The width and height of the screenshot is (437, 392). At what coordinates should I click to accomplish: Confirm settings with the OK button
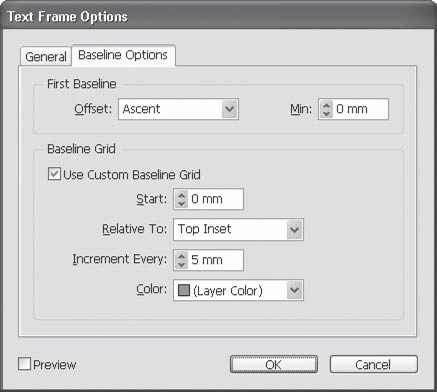tap(274, 364)
